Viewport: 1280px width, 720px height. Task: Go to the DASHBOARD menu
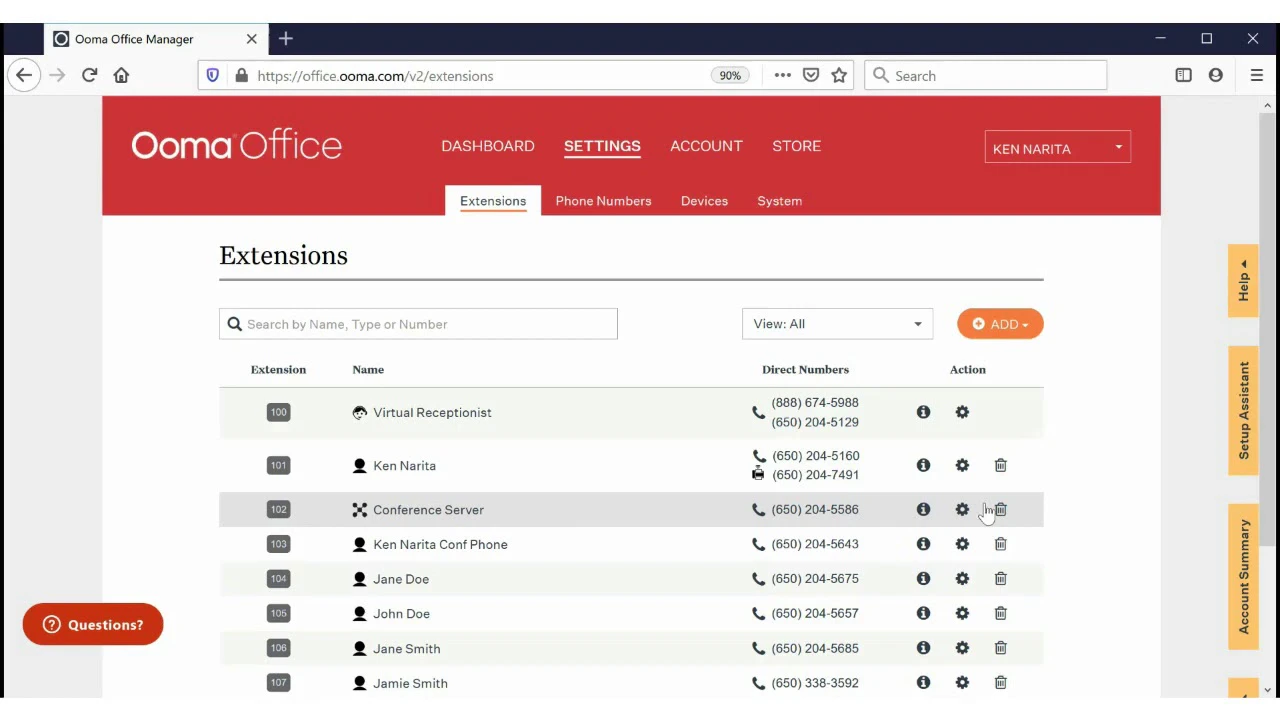(x=488, y=146)
